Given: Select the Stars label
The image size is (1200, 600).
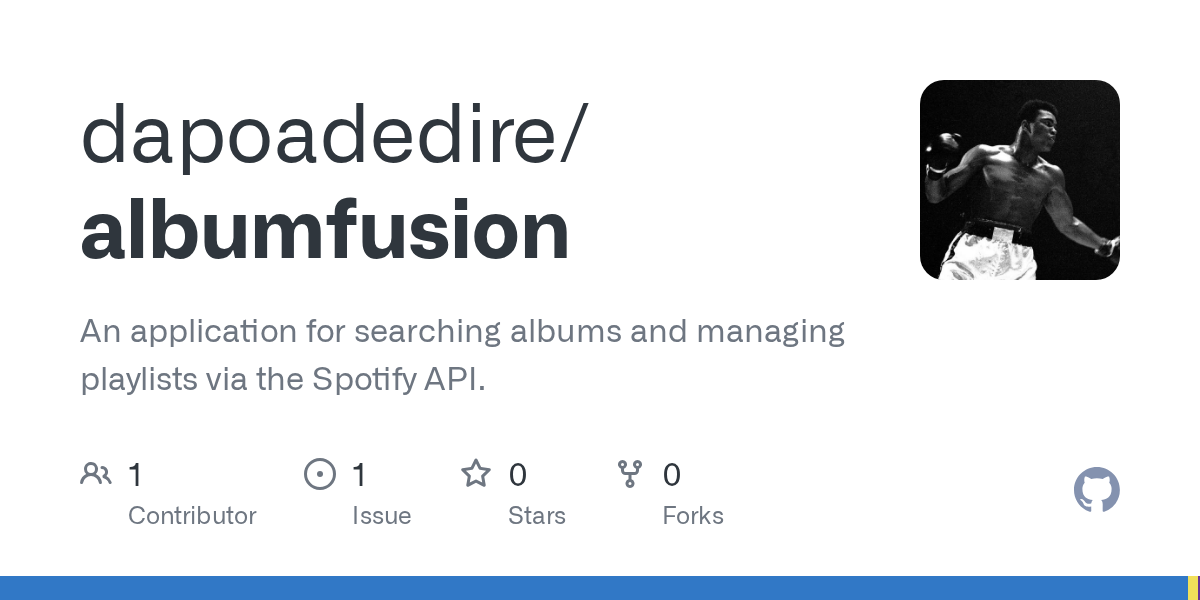Looking at the screenshot, I should [x=537, y=516].
